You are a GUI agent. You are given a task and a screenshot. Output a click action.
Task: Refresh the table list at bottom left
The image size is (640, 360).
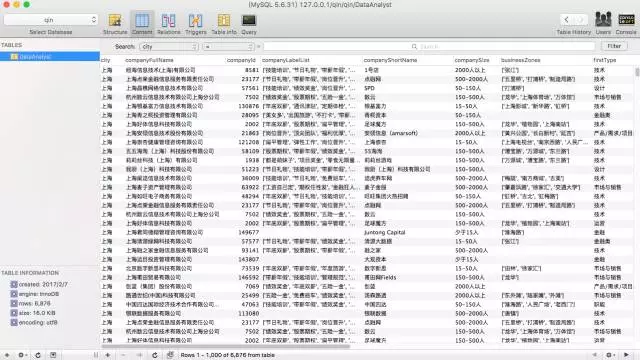tap(38, 355)
